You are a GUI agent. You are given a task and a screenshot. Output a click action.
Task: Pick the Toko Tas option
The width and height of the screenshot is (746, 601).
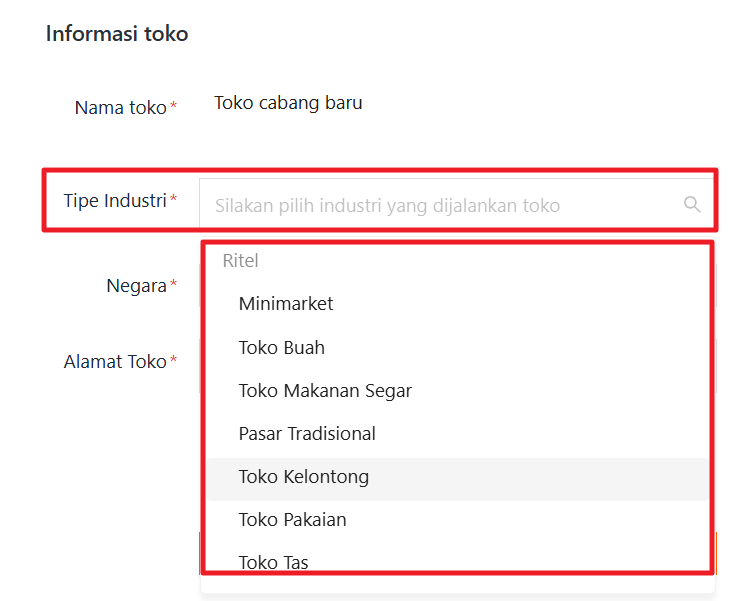[274, 562]
